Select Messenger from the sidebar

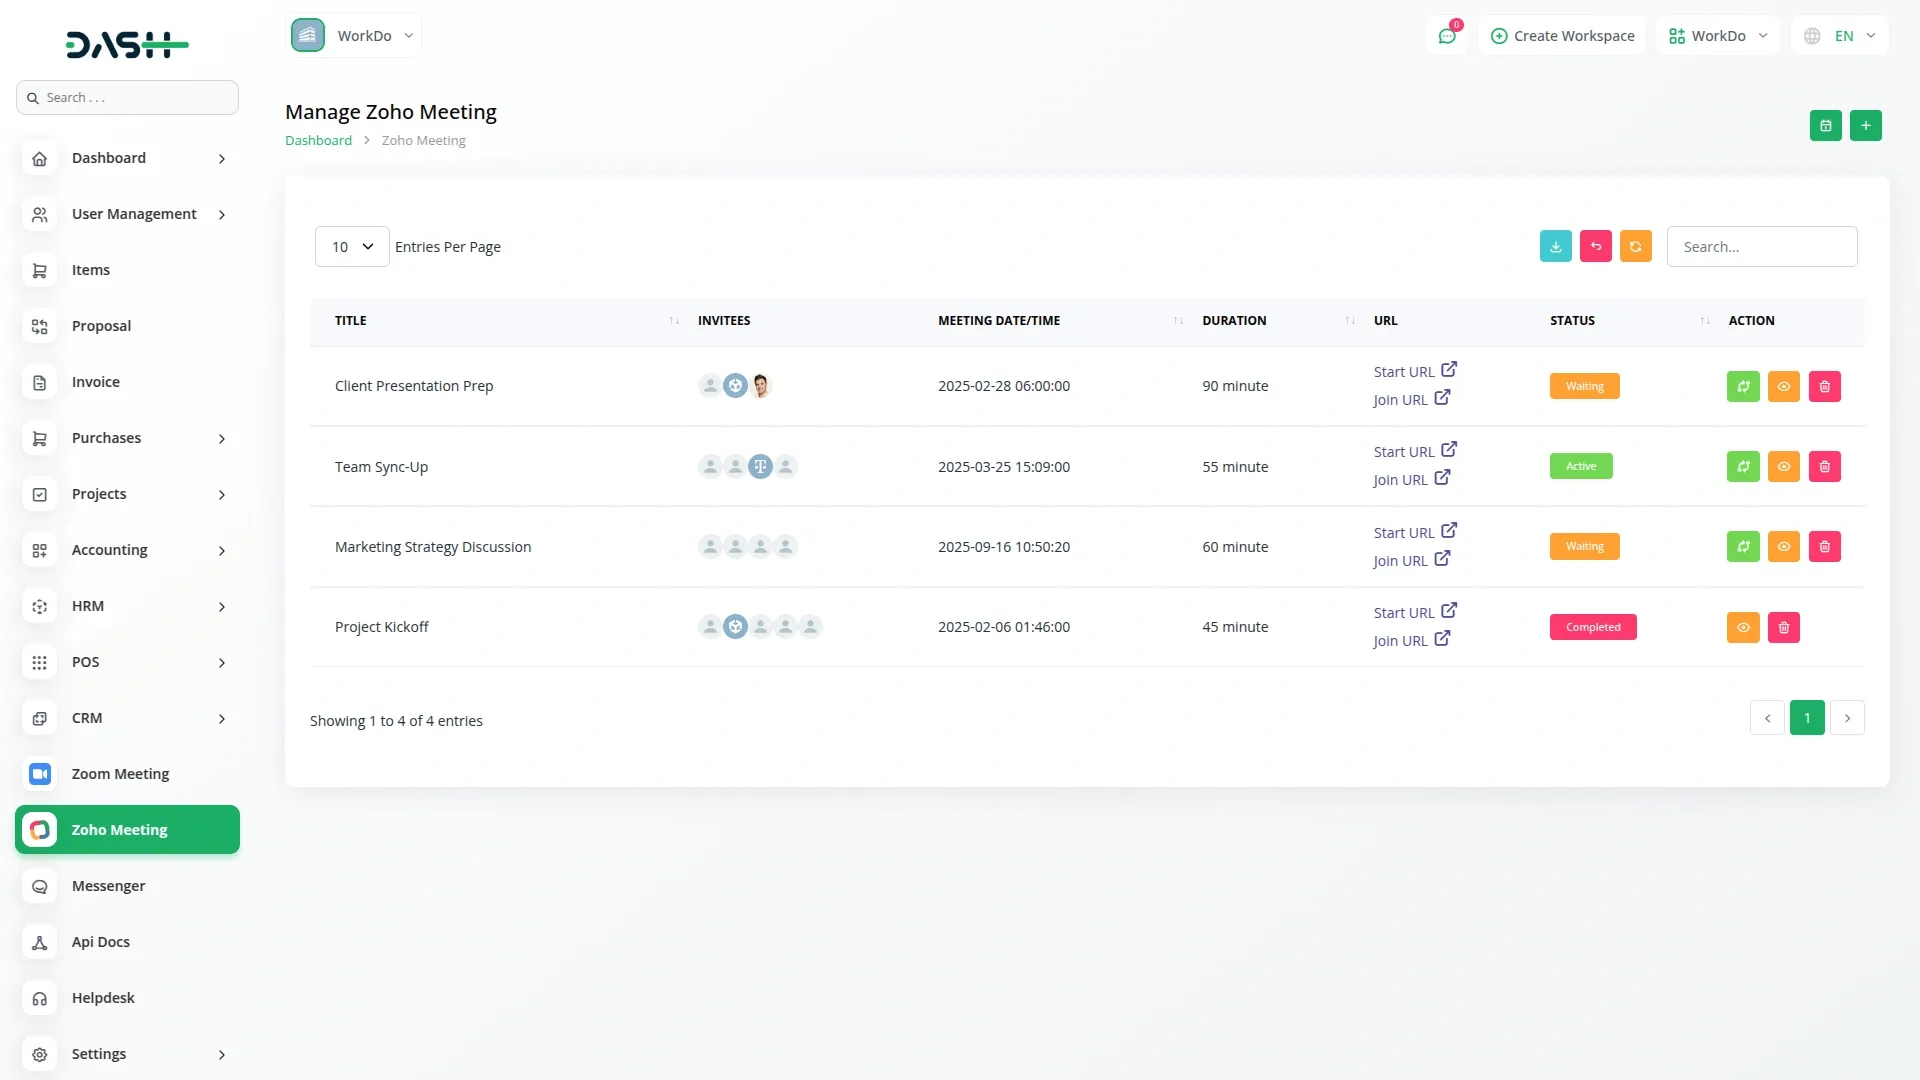(108, 886)
